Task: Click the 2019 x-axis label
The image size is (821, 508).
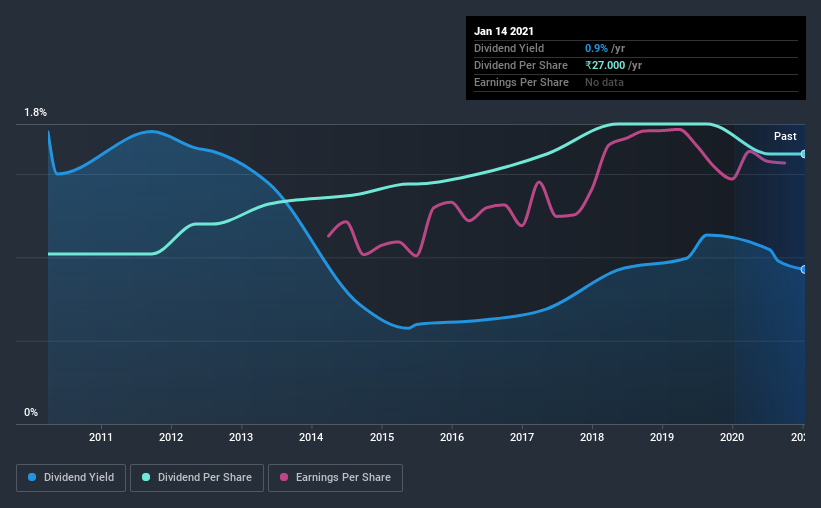Action: 662,437
